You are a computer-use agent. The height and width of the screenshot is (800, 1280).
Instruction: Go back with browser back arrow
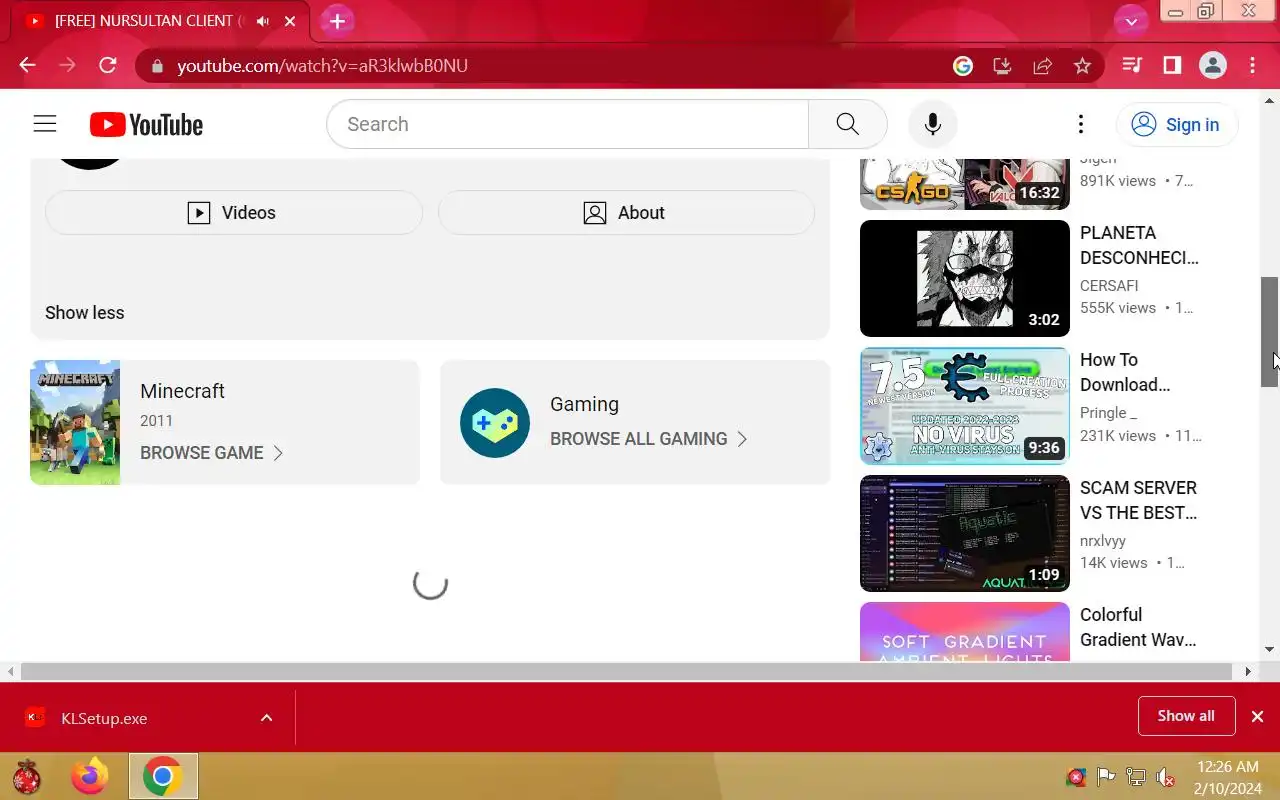(27, 65)
